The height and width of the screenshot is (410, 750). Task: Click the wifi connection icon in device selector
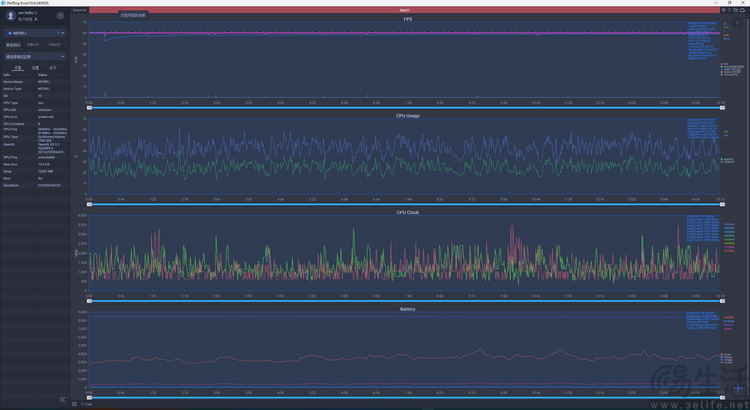pos(58,33)
